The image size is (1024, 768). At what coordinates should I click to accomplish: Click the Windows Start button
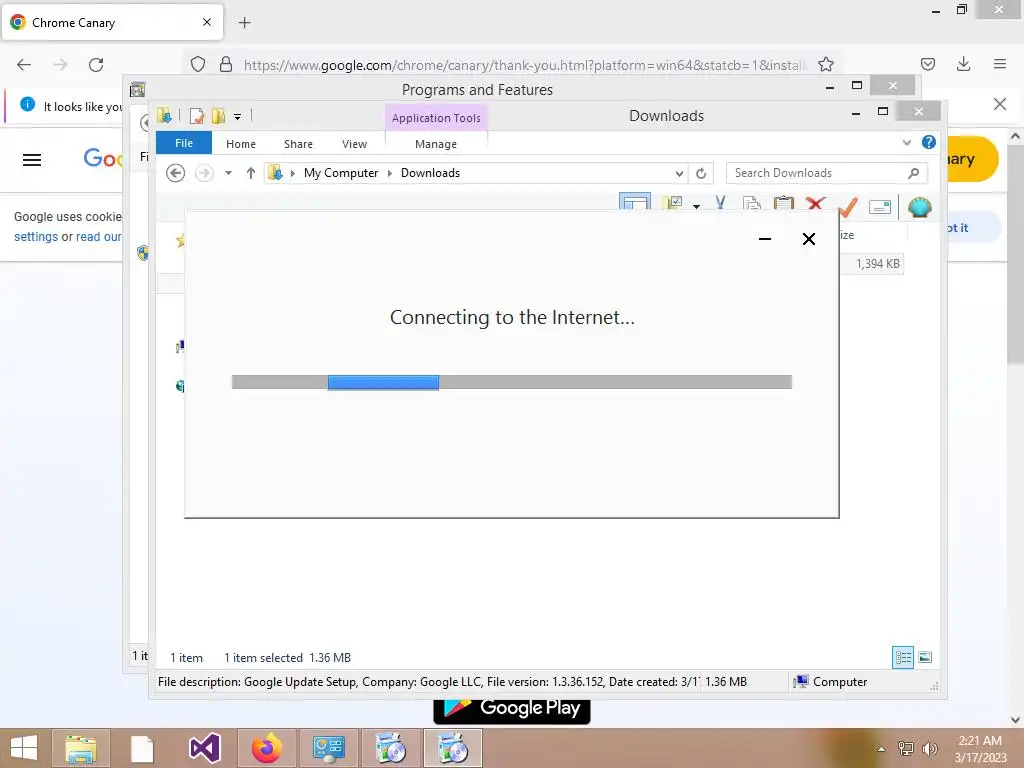click(x=24, y=748)
